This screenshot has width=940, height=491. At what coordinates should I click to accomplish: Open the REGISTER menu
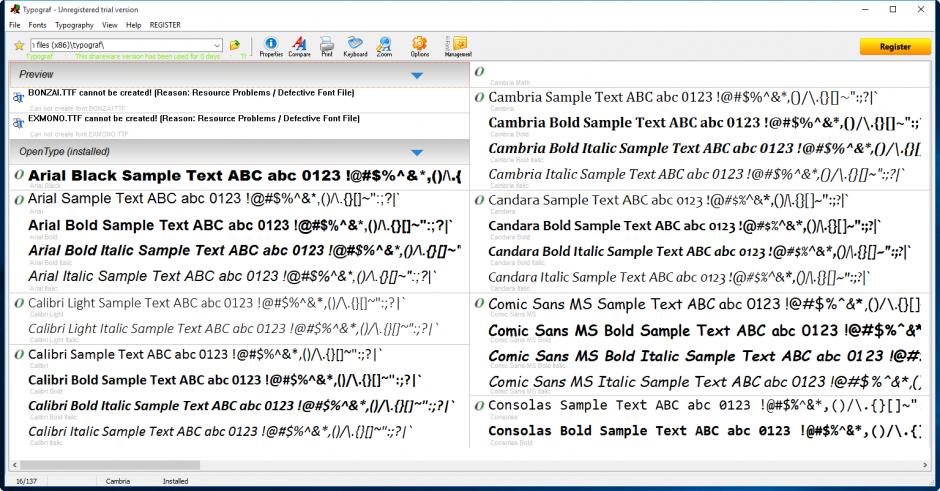coord(165,25)
